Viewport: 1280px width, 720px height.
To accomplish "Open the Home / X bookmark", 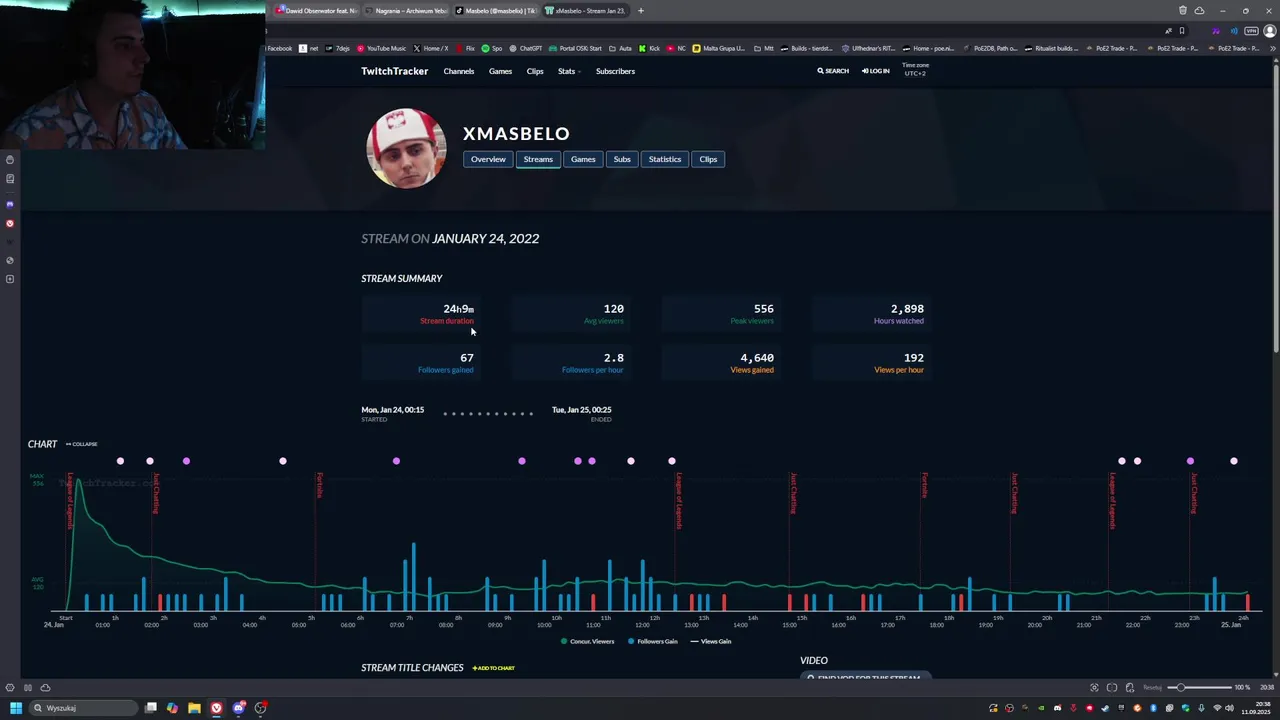I will [x=431, y=48].
